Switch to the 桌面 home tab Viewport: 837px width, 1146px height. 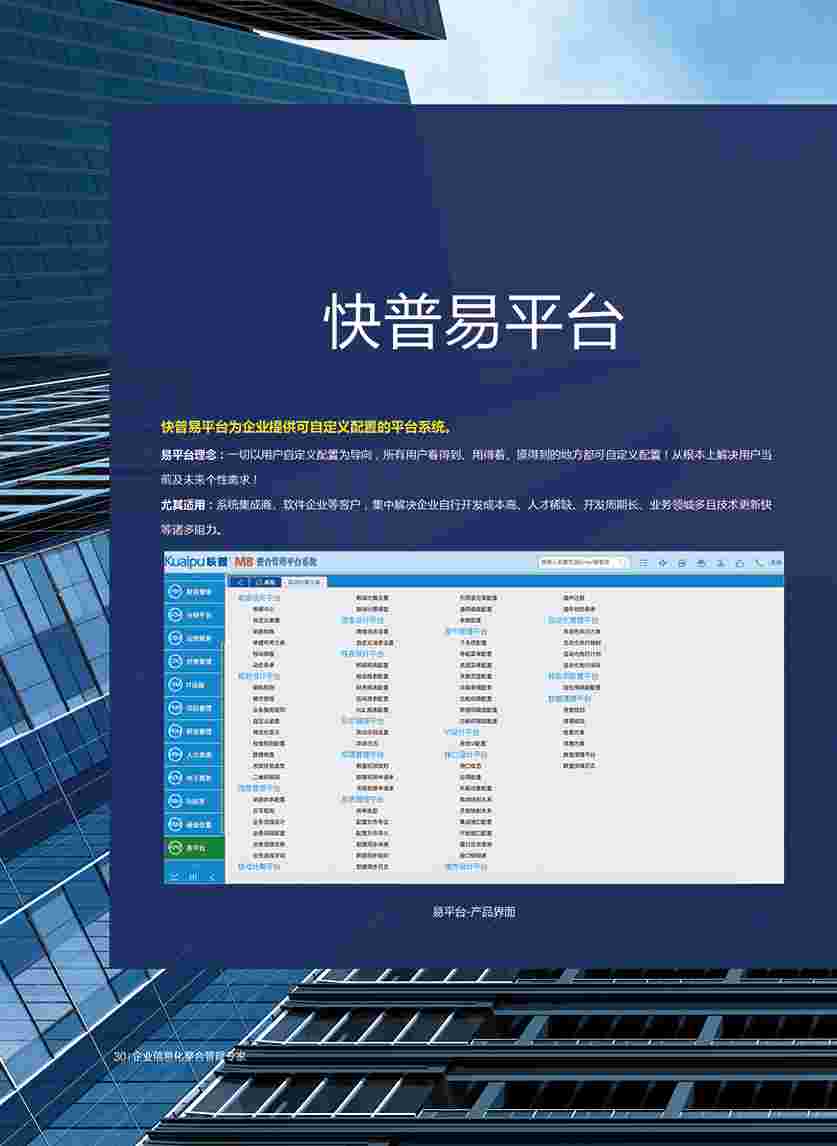coord(266,581)
